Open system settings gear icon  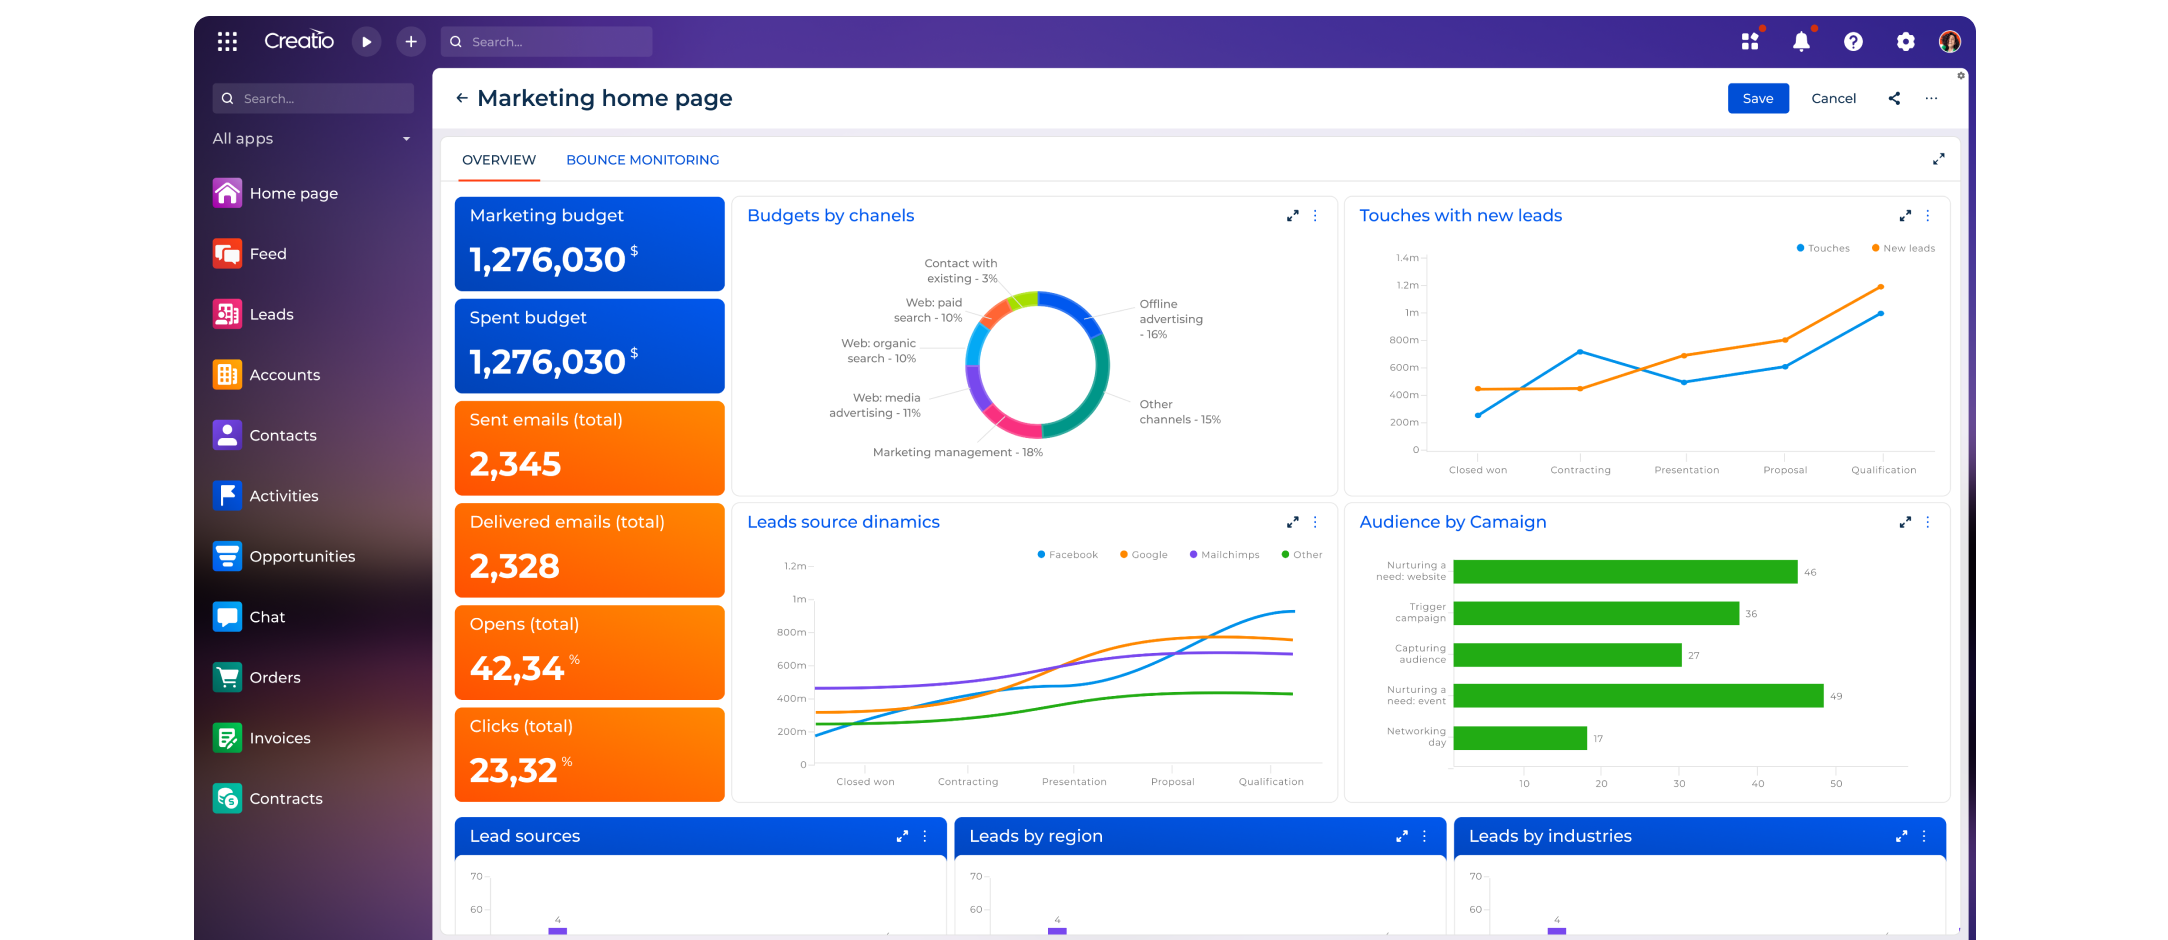tap(1905, 42)
